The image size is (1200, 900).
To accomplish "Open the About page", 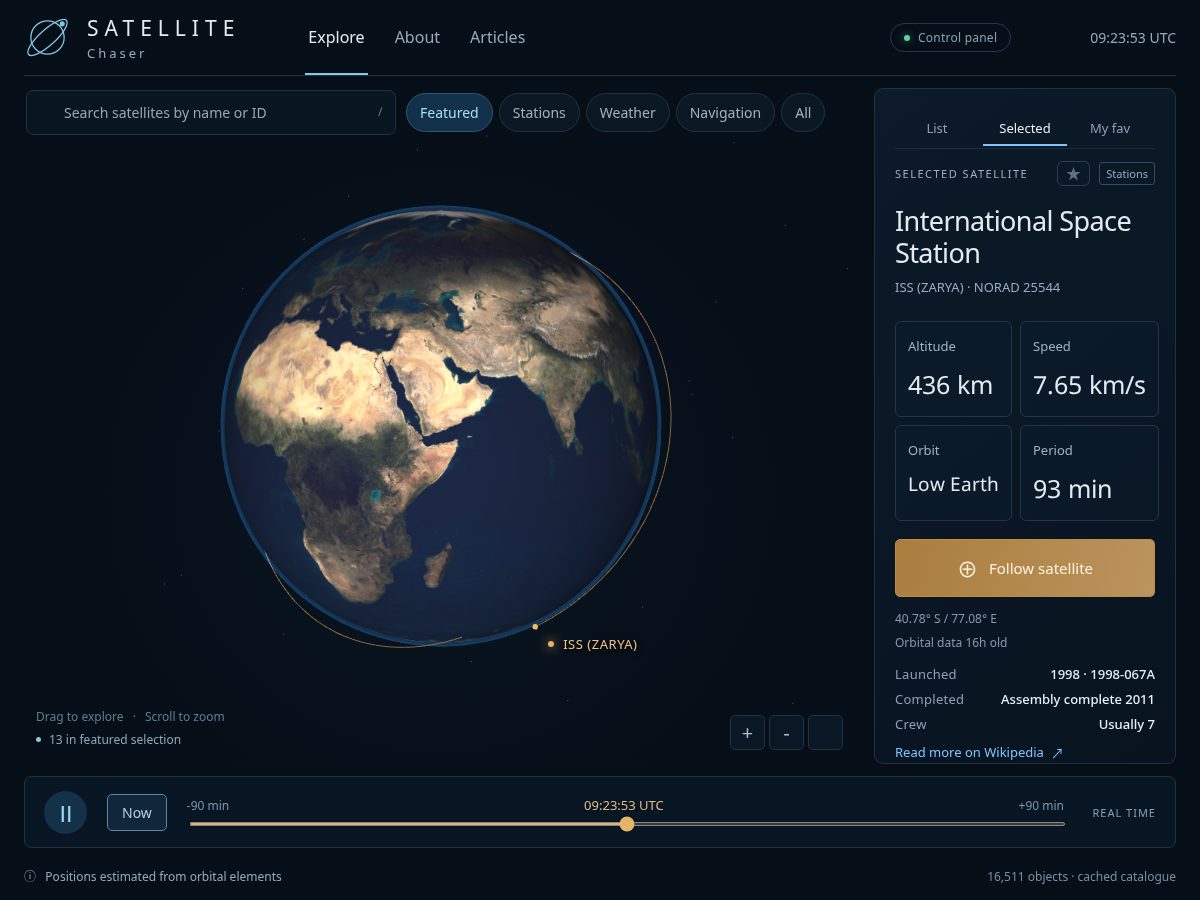I will [x=417, y=37].
